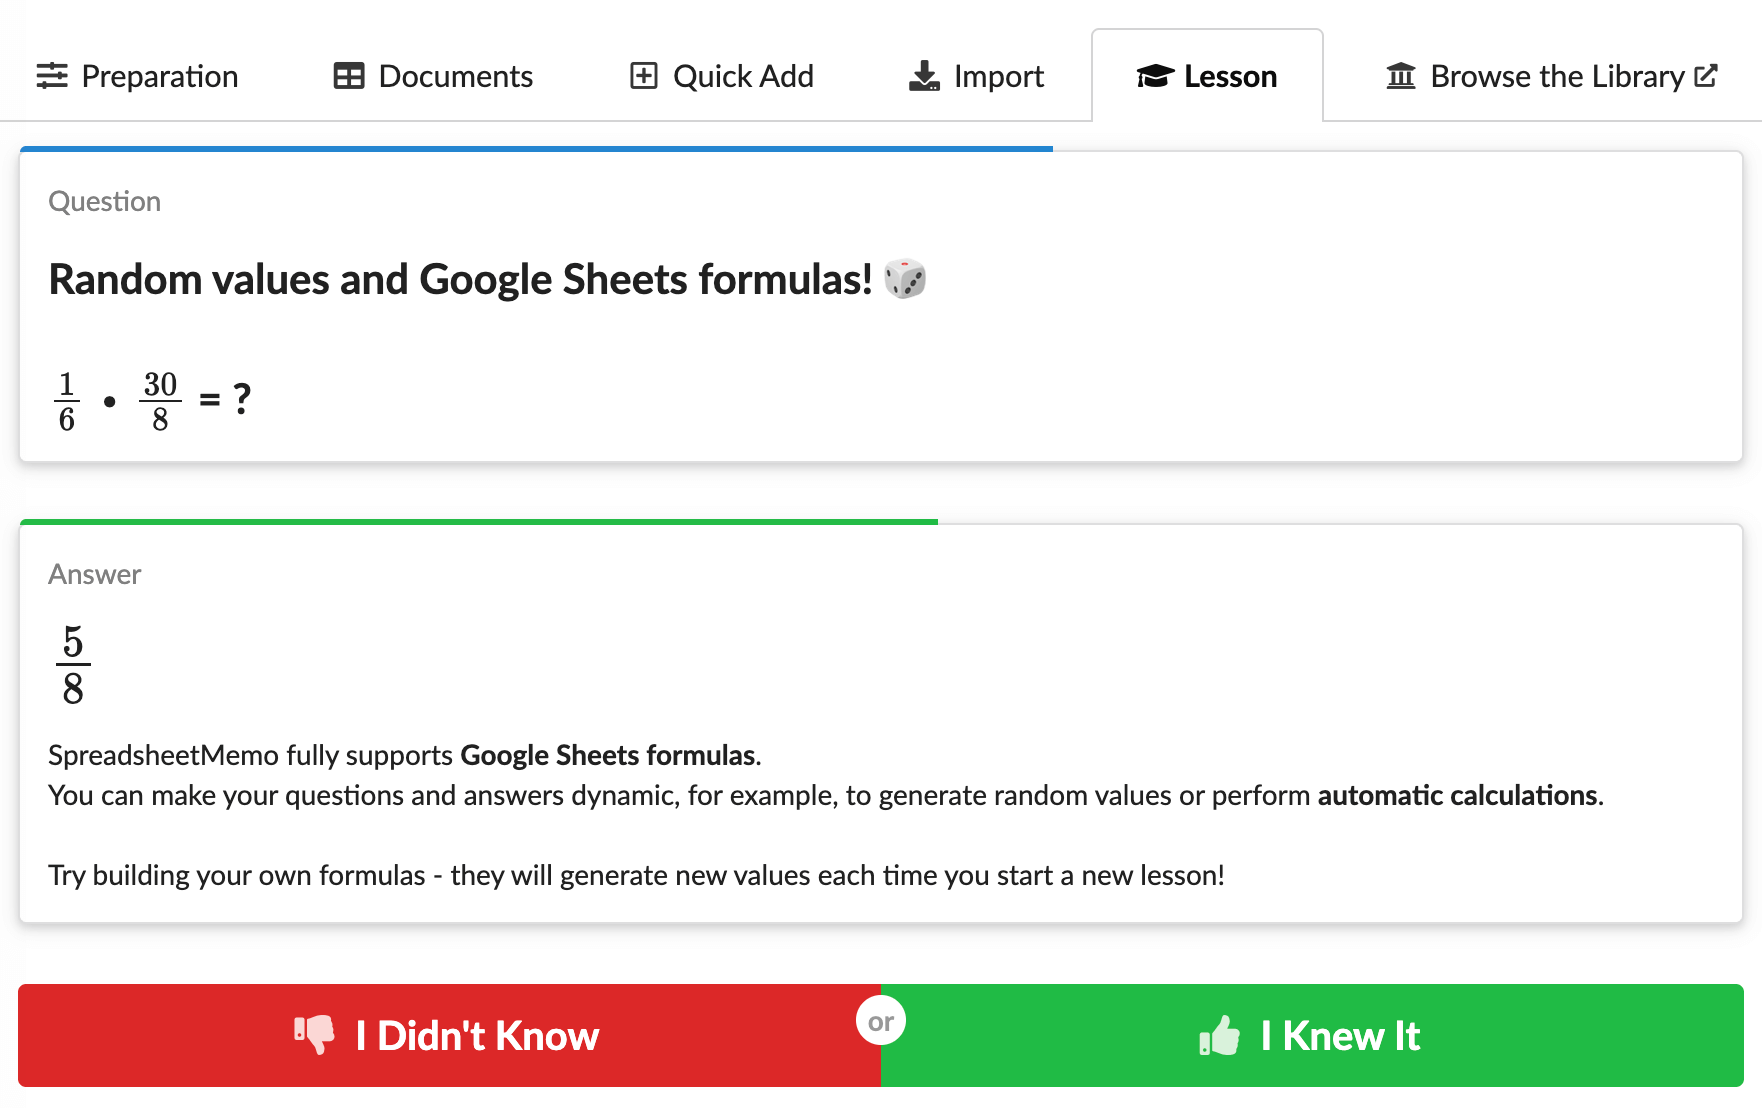
Task: Click the thumbs-down icon on the red button
Action: tap(316, 1035)
